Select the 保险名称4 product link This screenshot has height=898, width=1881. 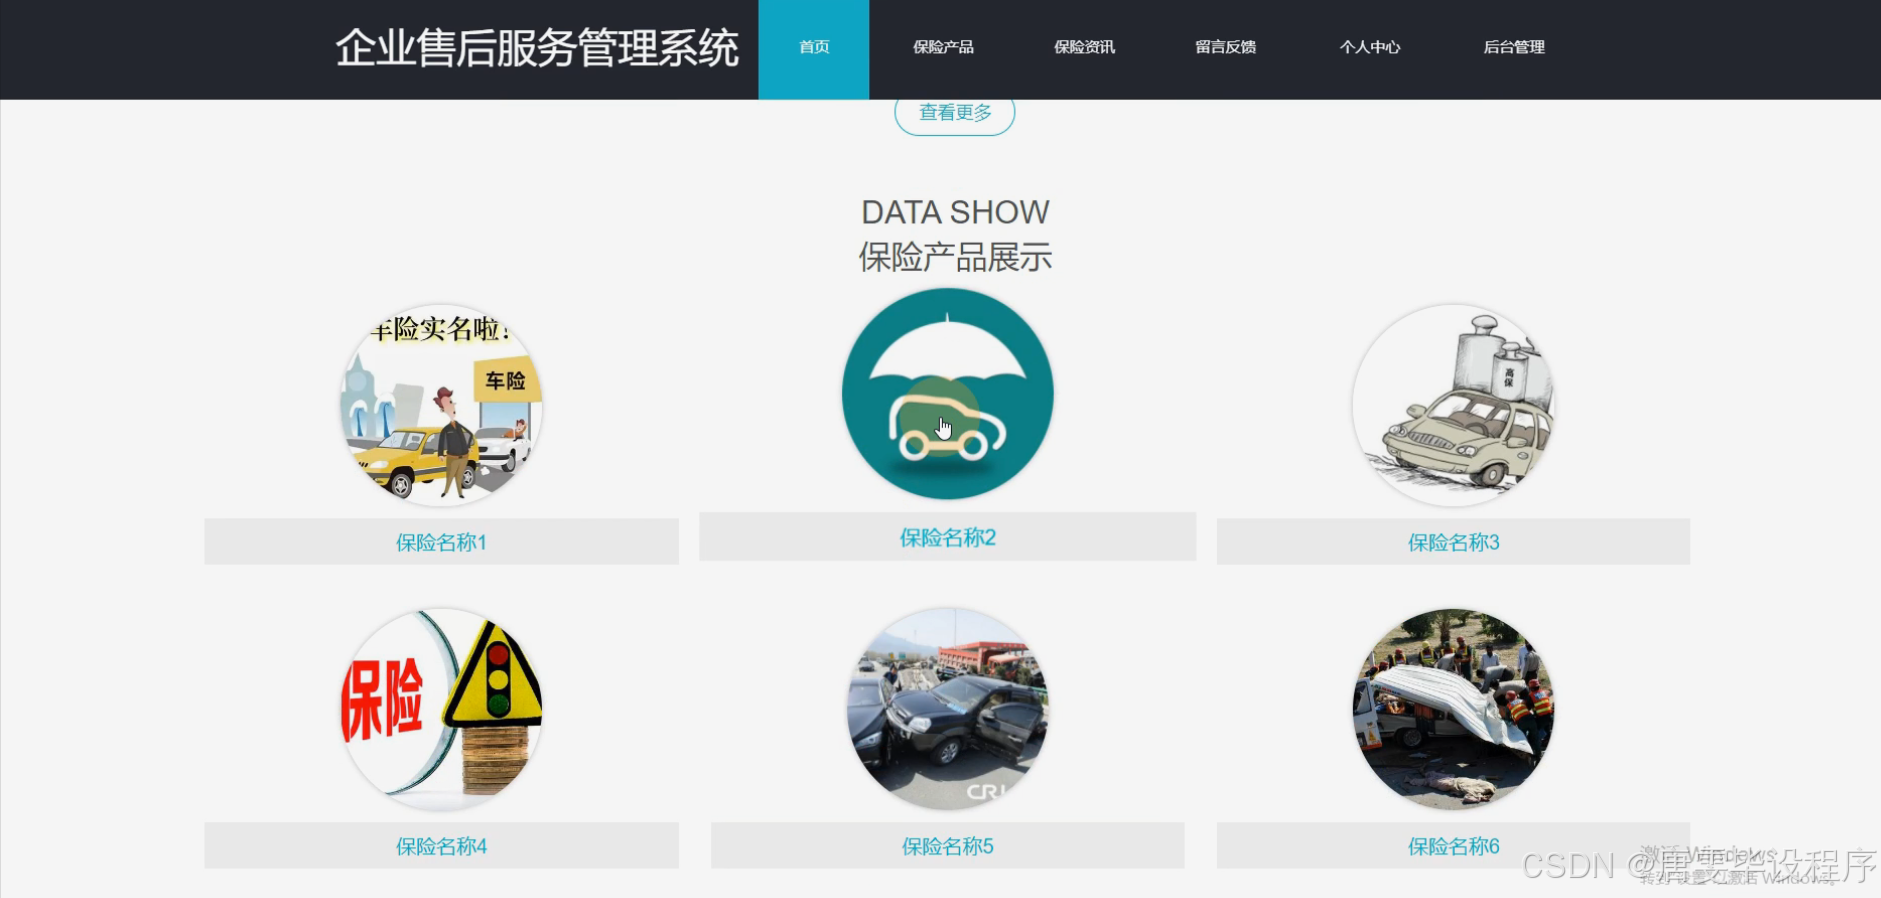coord(441,846)
